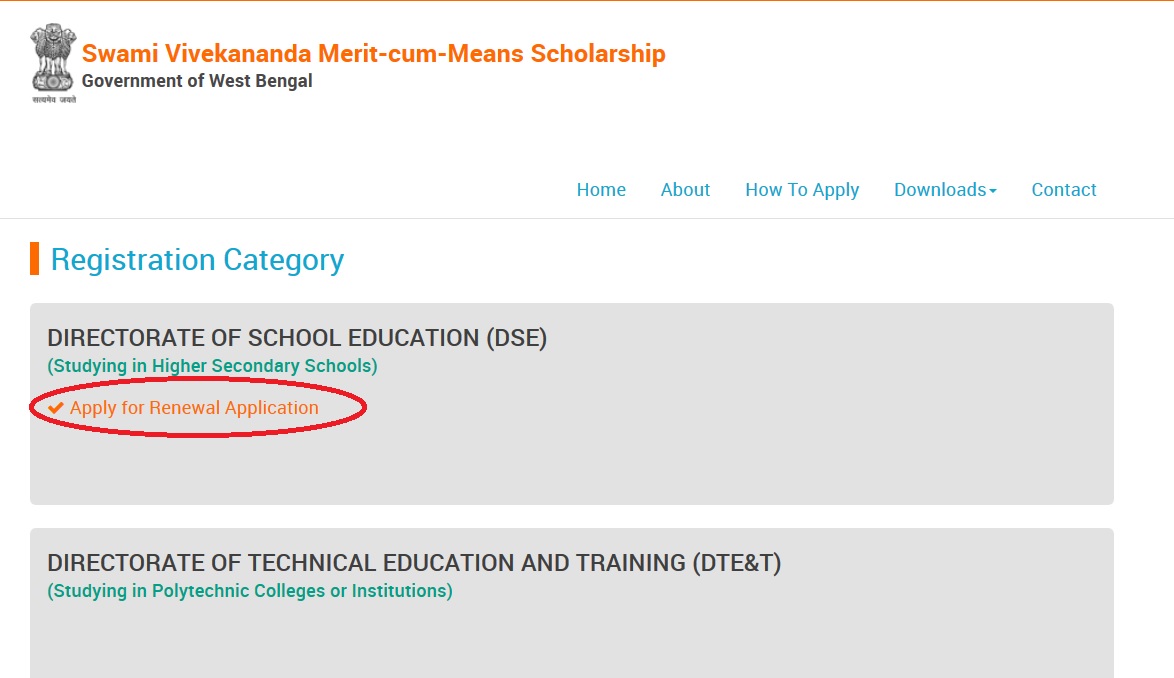Image resolution: width=1174 pixels, height=678 pixels.
Task: Click the Downloads menu label
Action: point(939,190)
